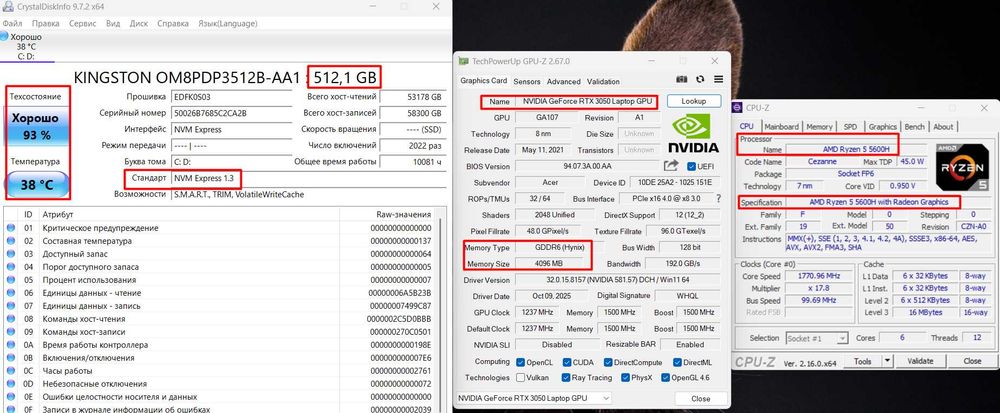This screenshot has height=413, width=1000.
Task: Open Язык(Language) menu
Action: [x=228, y=24]
